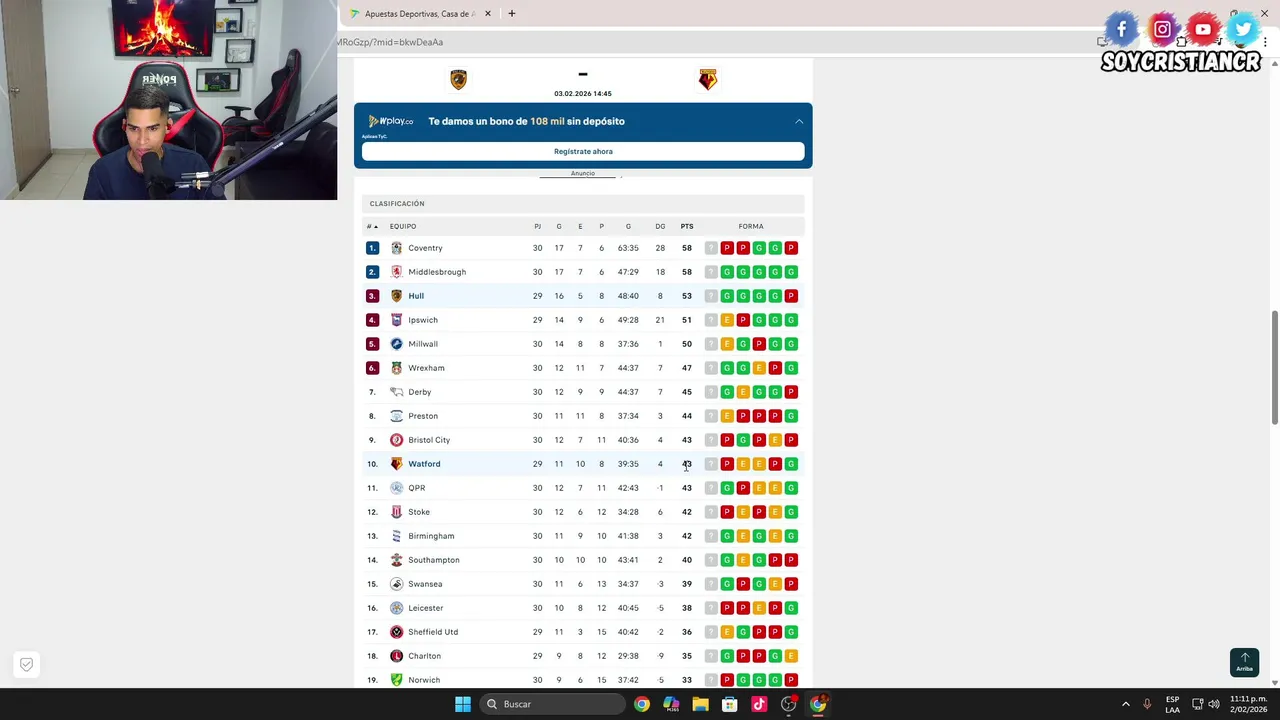1280x720 pixels.
Task: Click the microphone icon in system tray
Action: [1147, 704]
